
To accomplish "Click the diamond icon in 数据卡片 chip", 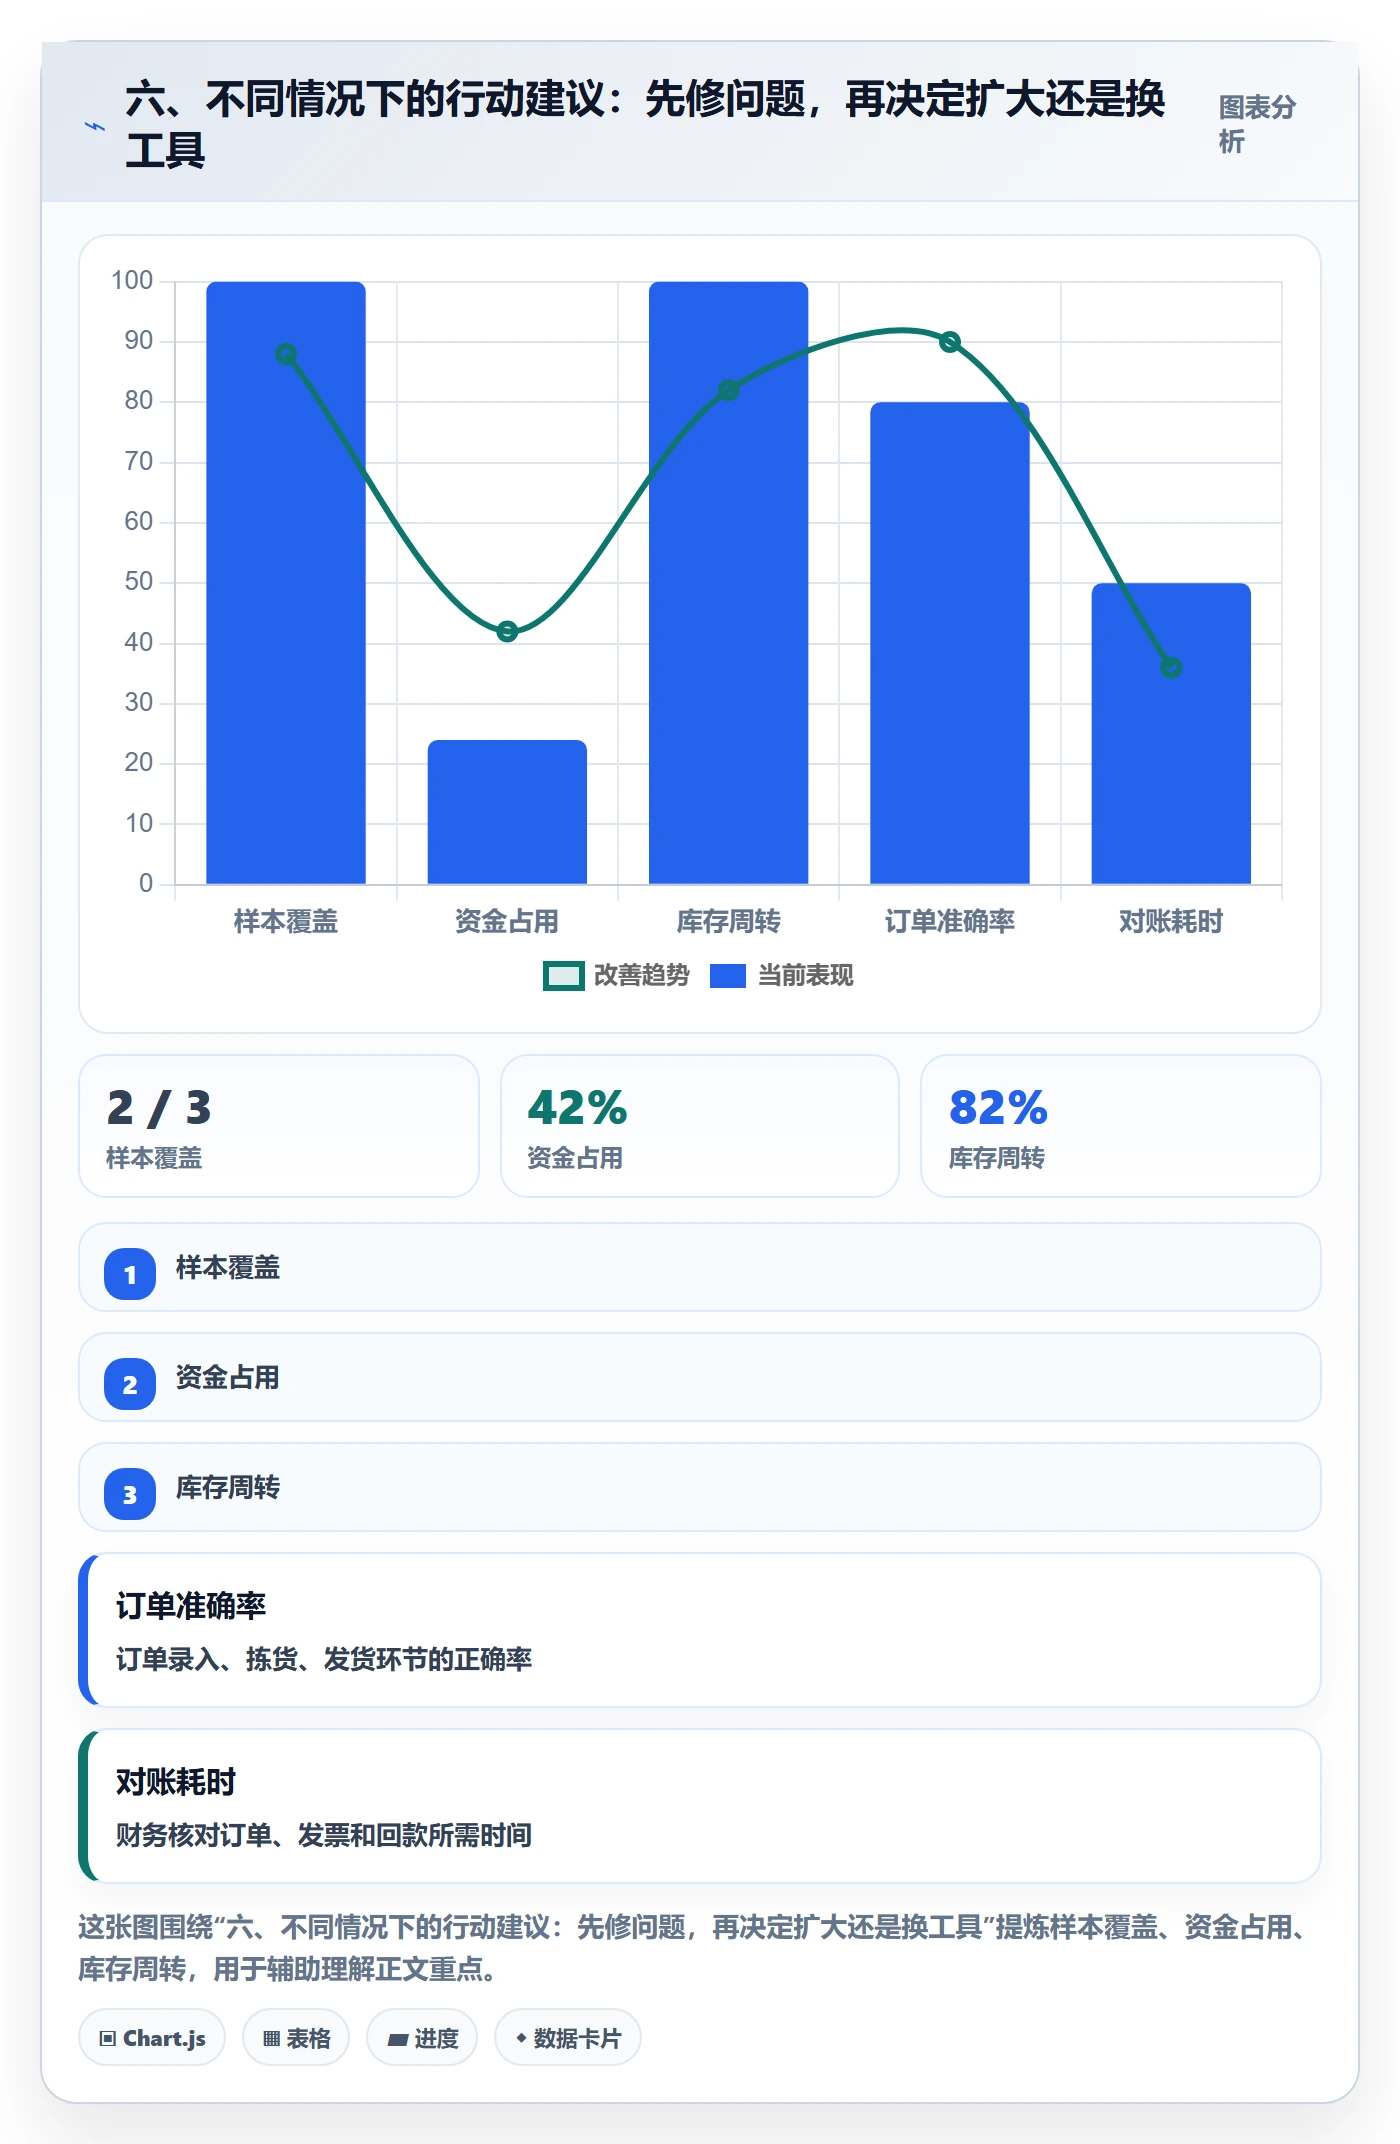I will 521,2038.
